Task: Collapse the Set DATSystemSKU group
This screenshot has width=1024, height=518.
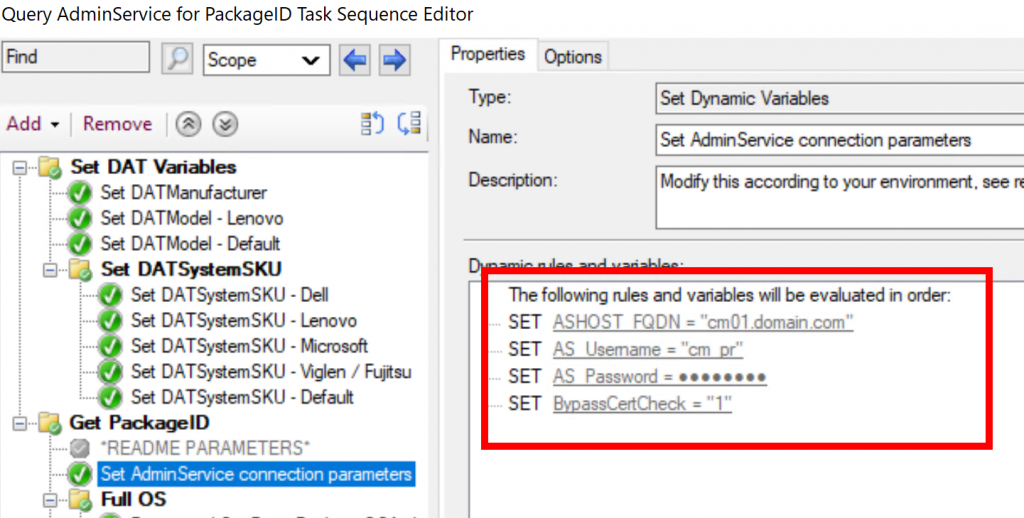Action: point(49,270)
